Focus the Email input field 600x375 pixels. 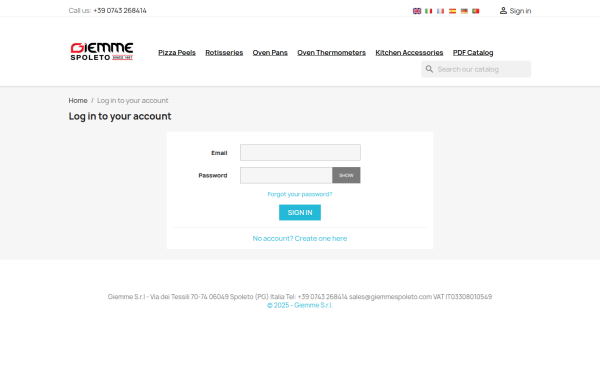(x=300, y=153)
